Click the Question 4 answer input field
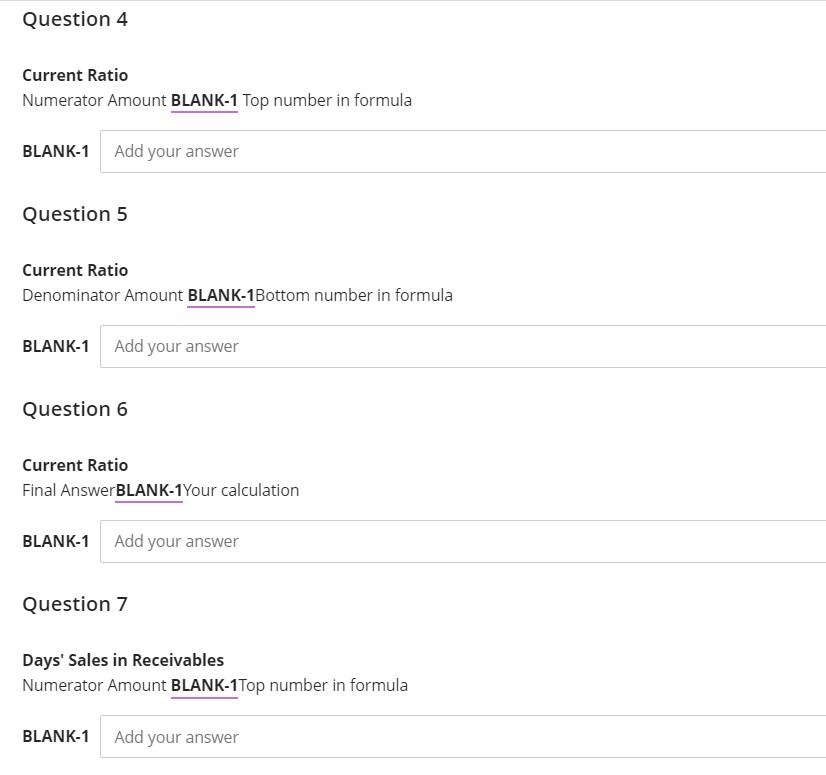826x775 pixels. (x=400, y=151)
